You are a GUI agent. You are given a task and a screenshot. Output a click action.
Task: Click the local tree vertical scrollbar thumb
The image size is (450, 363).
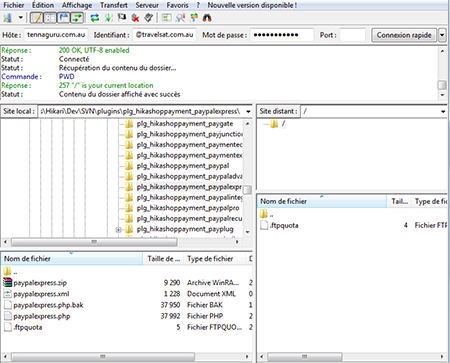[248, 190]
